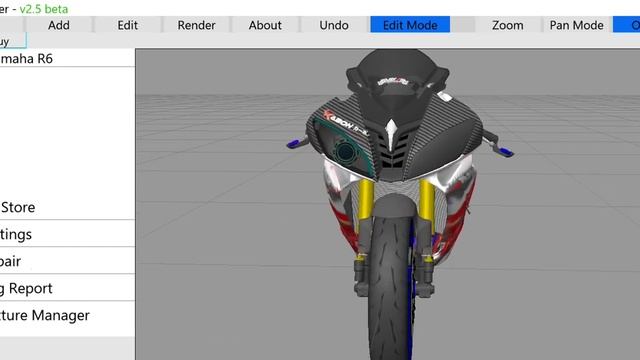Open the Repair entry in sidebar
This screenshot has width=640, height=360.
click(67, 261)
